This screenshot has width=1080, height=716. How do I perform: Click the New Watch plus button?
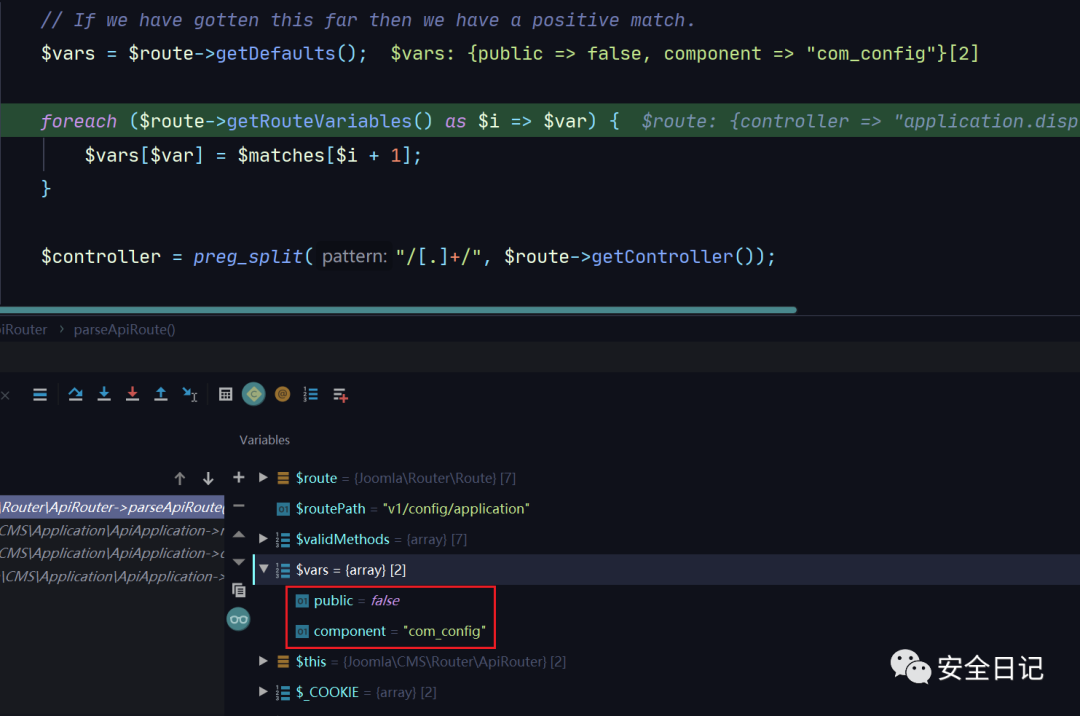(238, 478)
